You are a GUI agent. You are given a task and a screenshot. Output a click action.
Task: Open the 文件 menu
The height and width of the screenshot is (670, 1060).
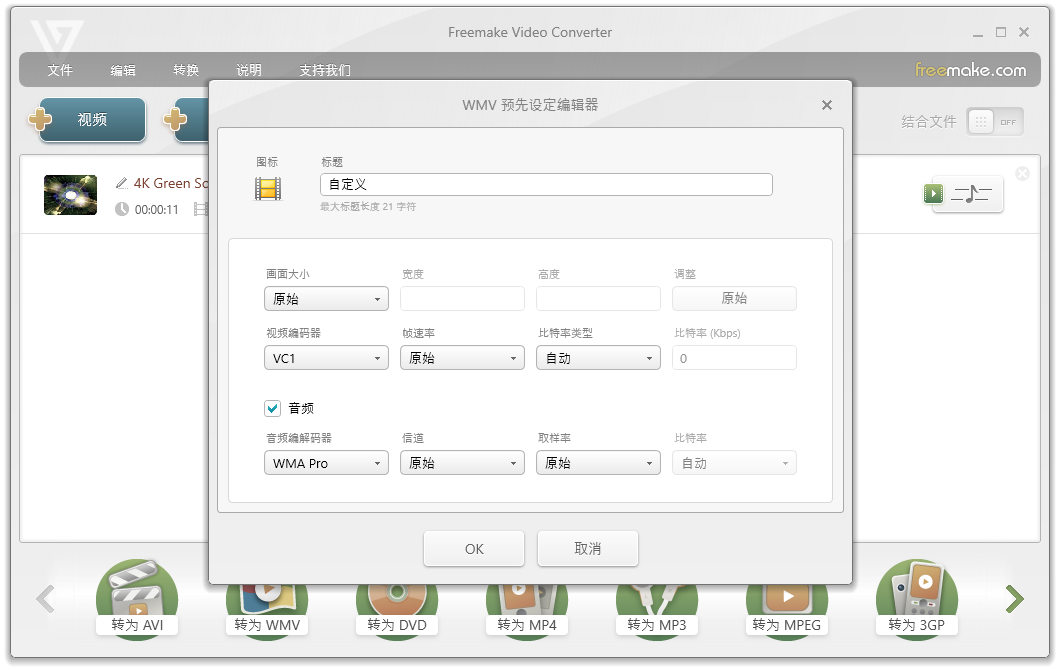click(60, 70)
